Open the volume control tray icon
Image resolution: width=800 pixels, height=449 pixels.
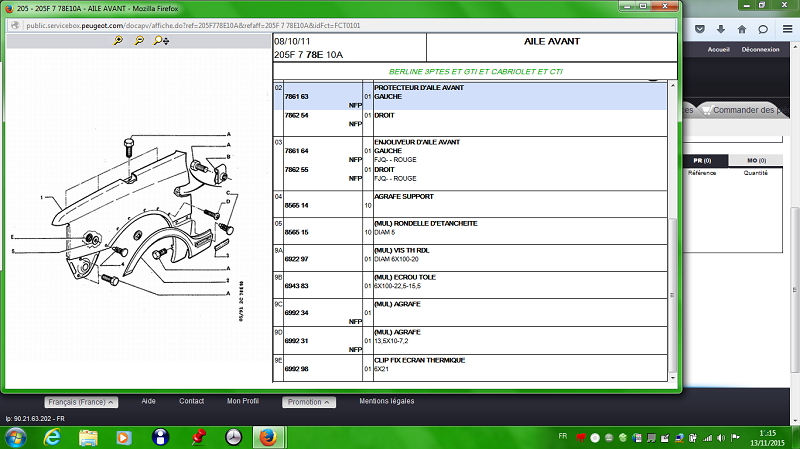(x=721, y=438)
